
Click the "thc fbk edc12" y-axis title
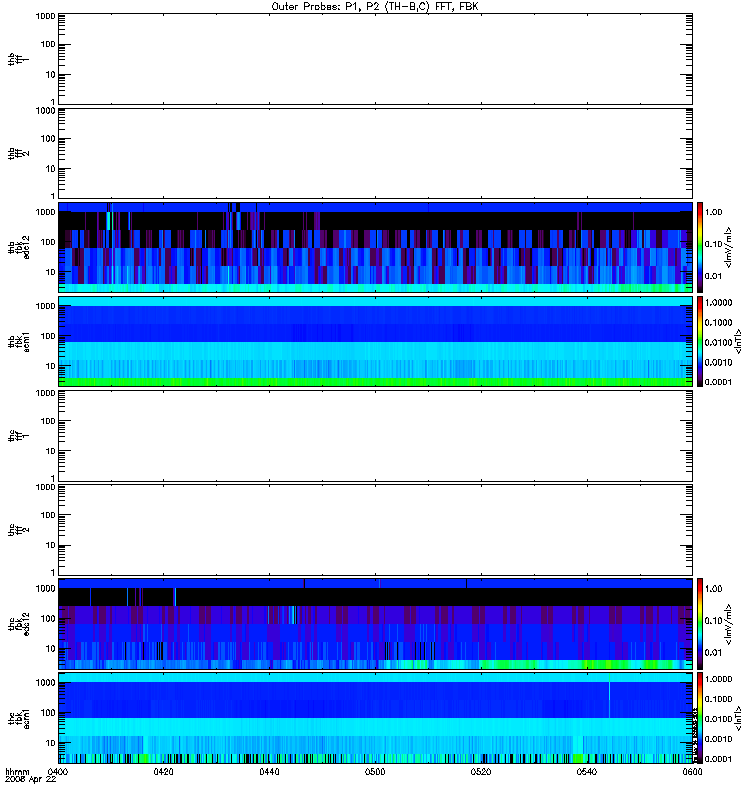[19, 624]
